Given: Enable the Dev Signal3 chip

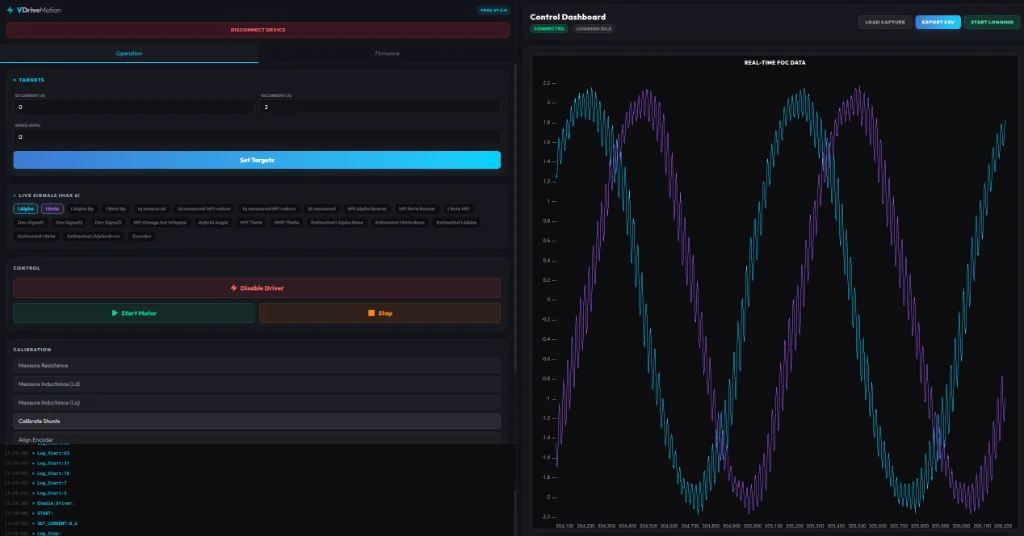Looking at the screenshot, I should point(108,223).
